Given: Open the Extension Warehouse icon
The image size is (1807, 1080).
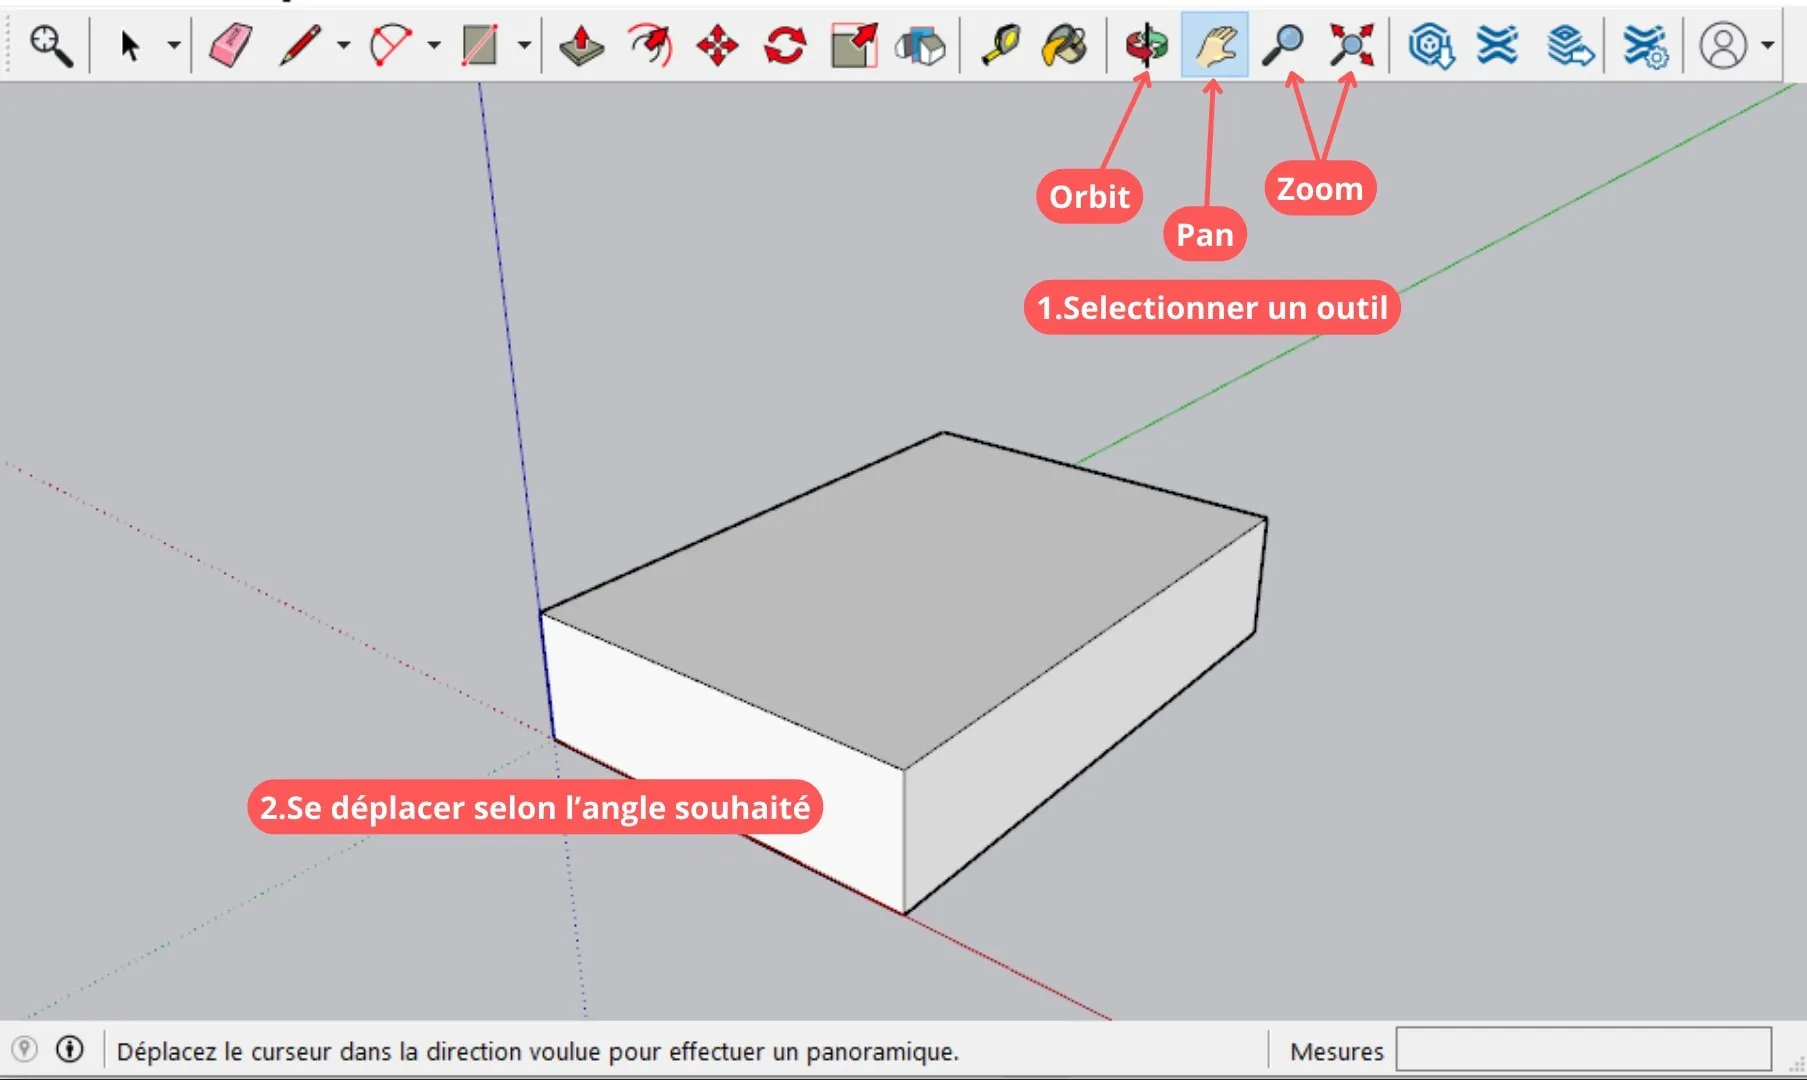Looking at the screenshot, I should (x=1497, y=45).
